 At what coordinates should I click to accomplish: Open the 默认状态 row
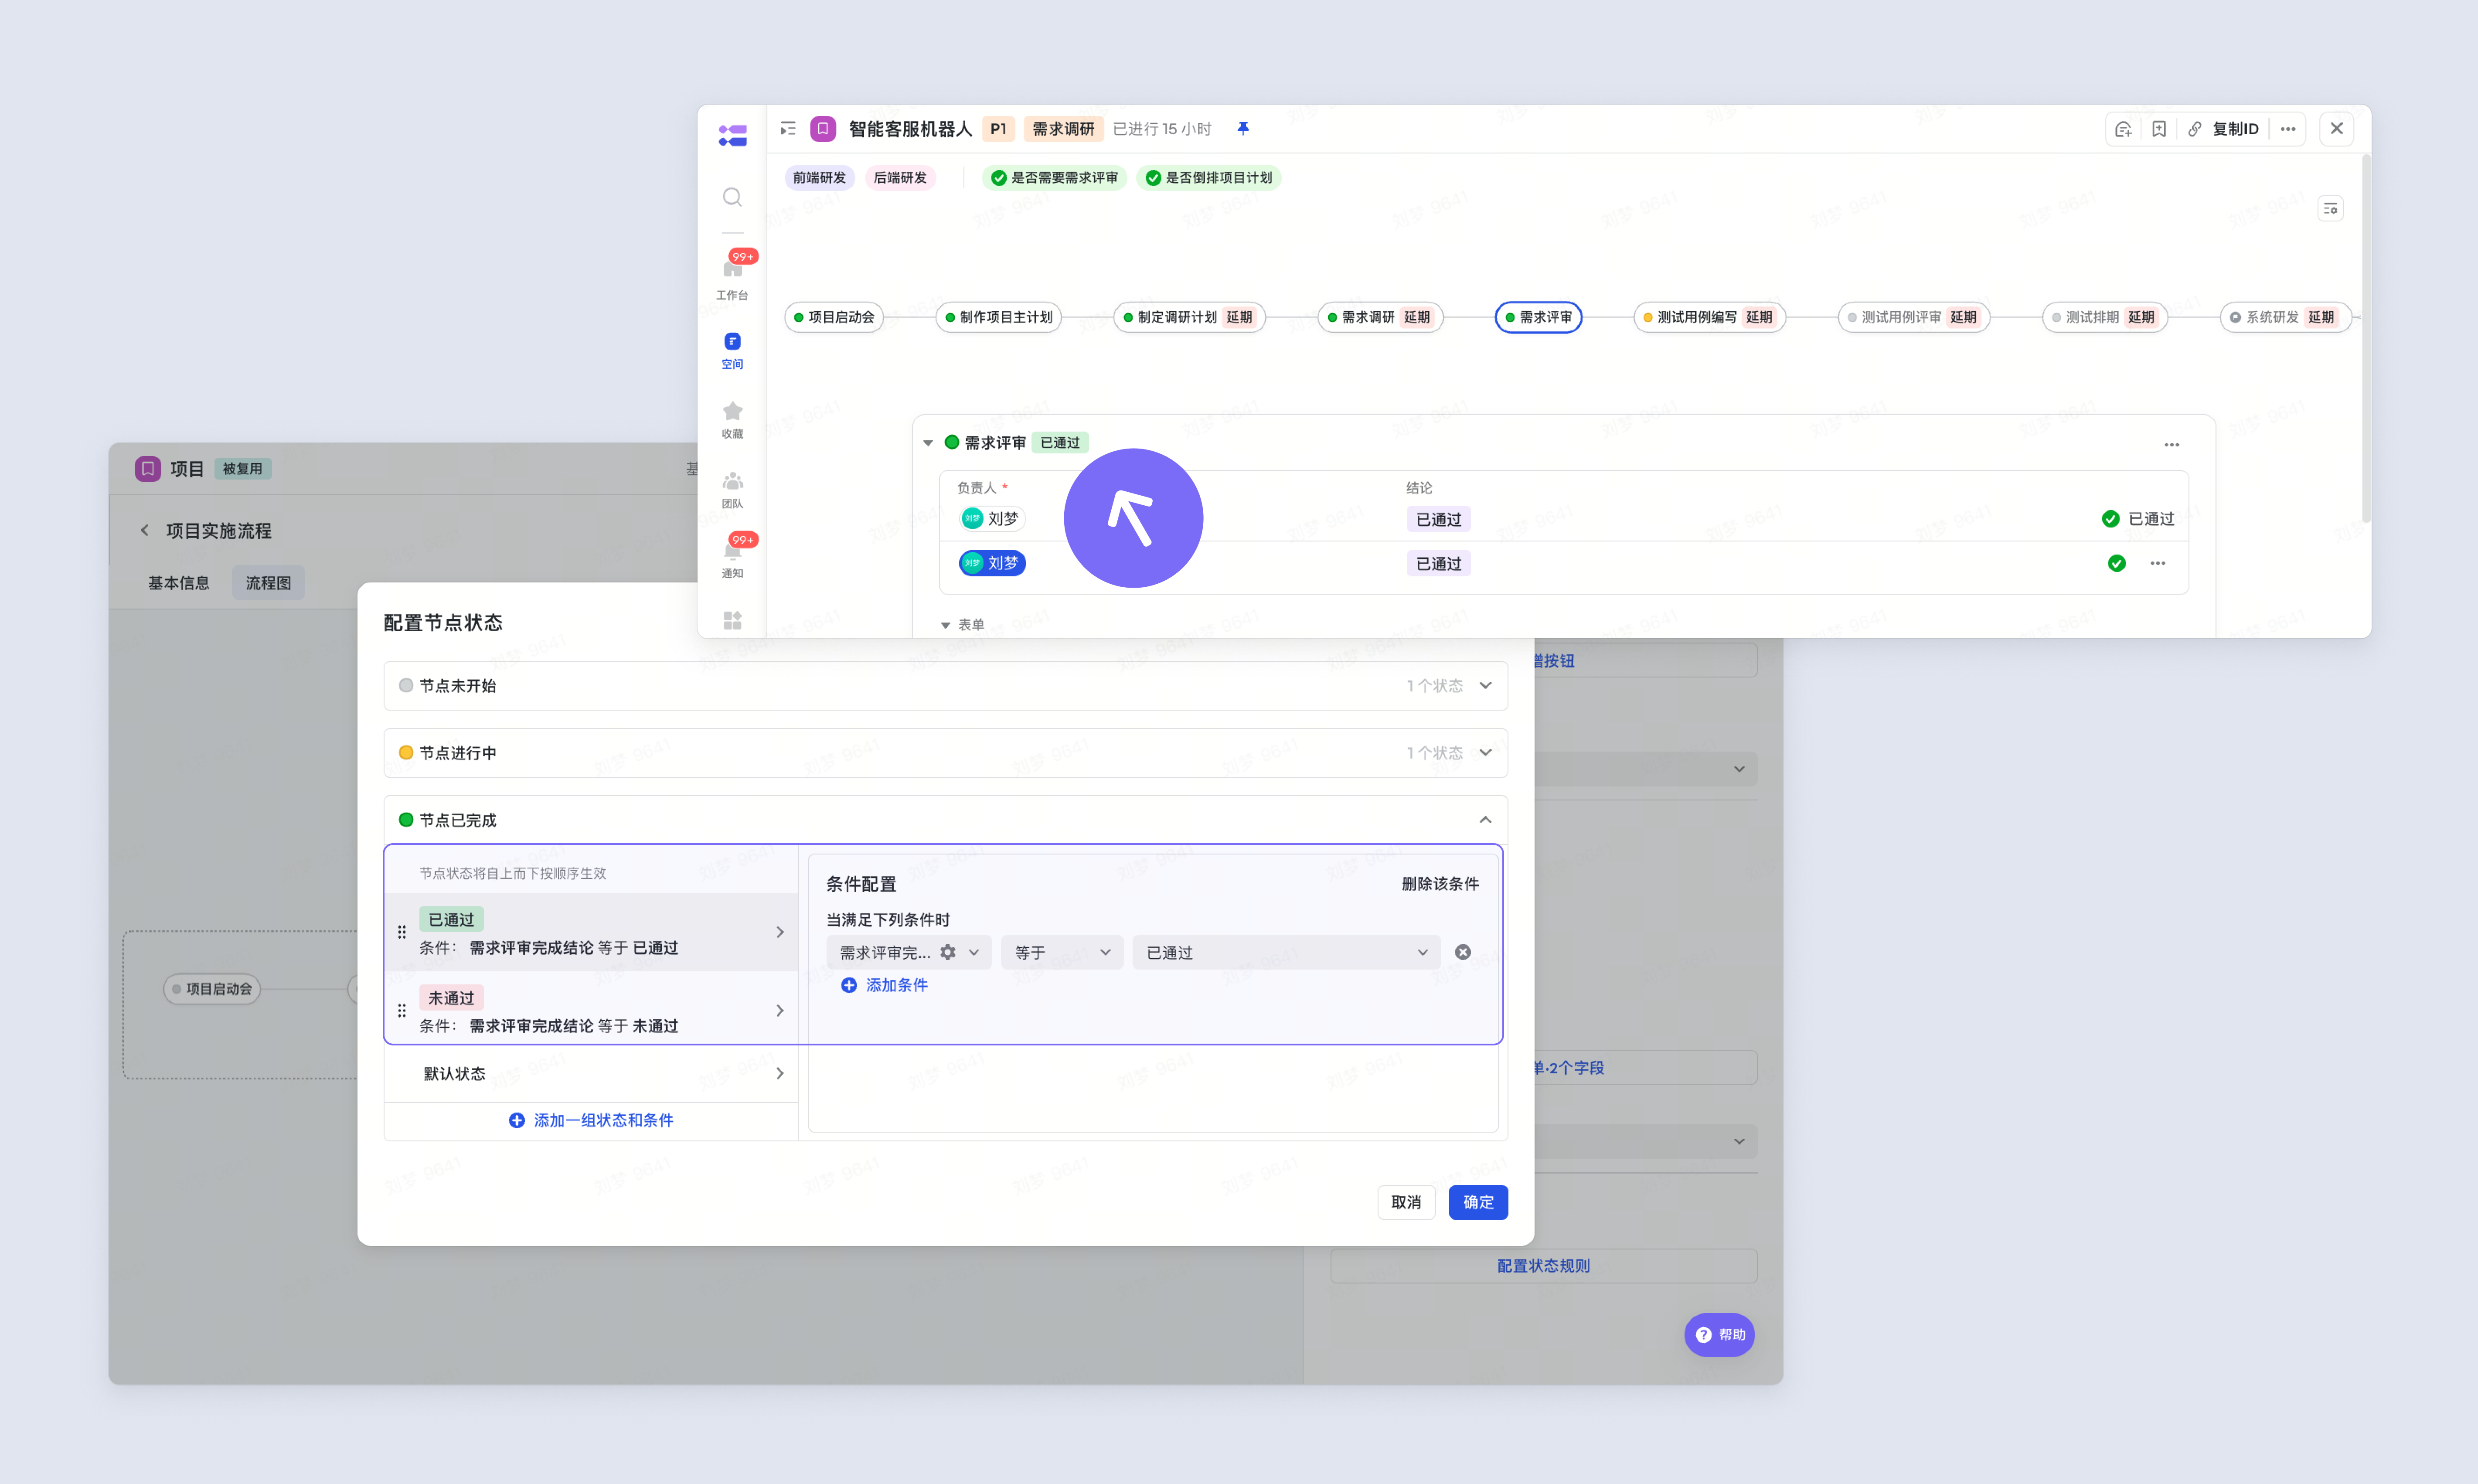[591, 1074]
